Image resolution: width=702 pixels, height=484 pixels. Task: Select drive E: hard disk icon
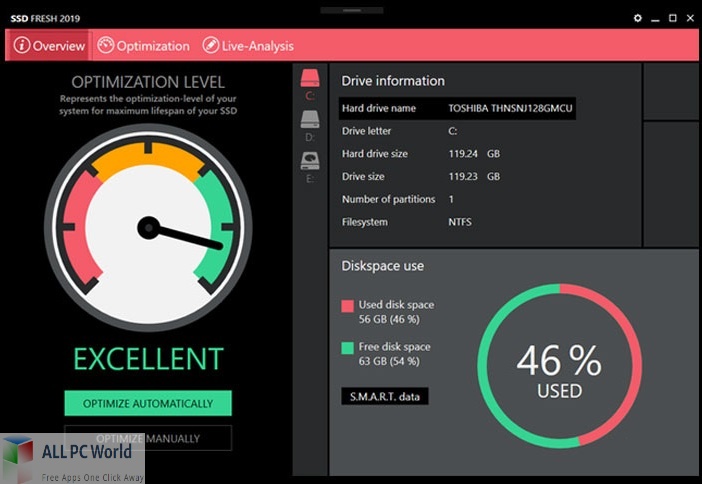pos(310,161)
